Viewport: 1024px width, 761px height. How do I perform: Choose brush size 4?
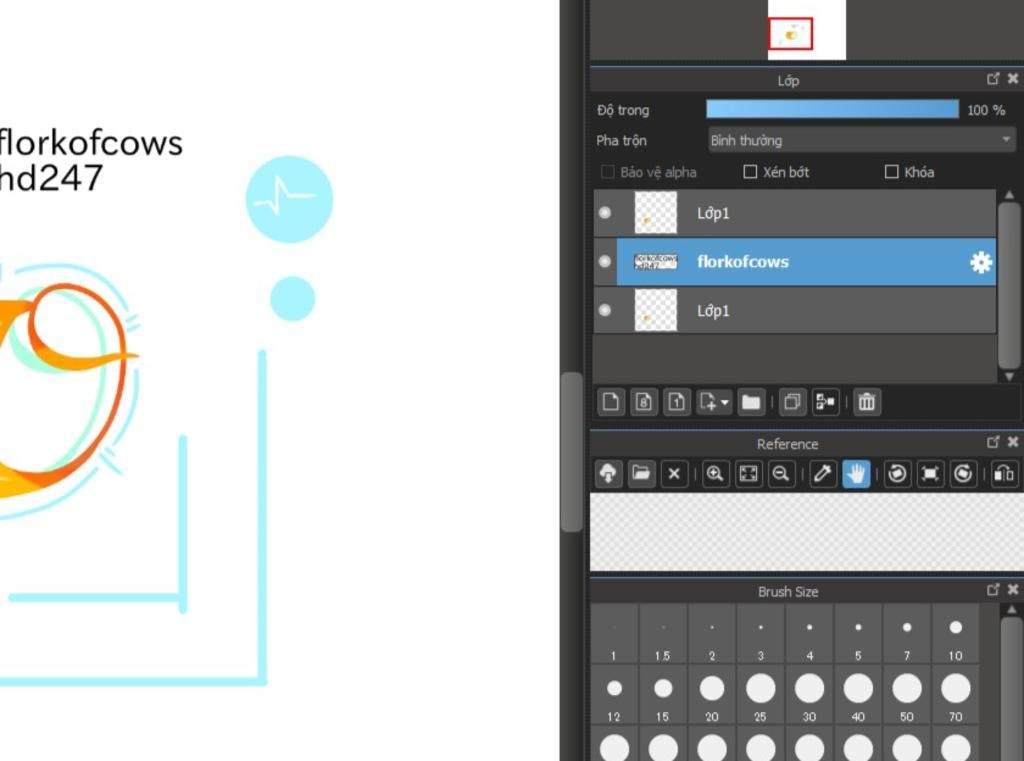(x=809, y=635)
